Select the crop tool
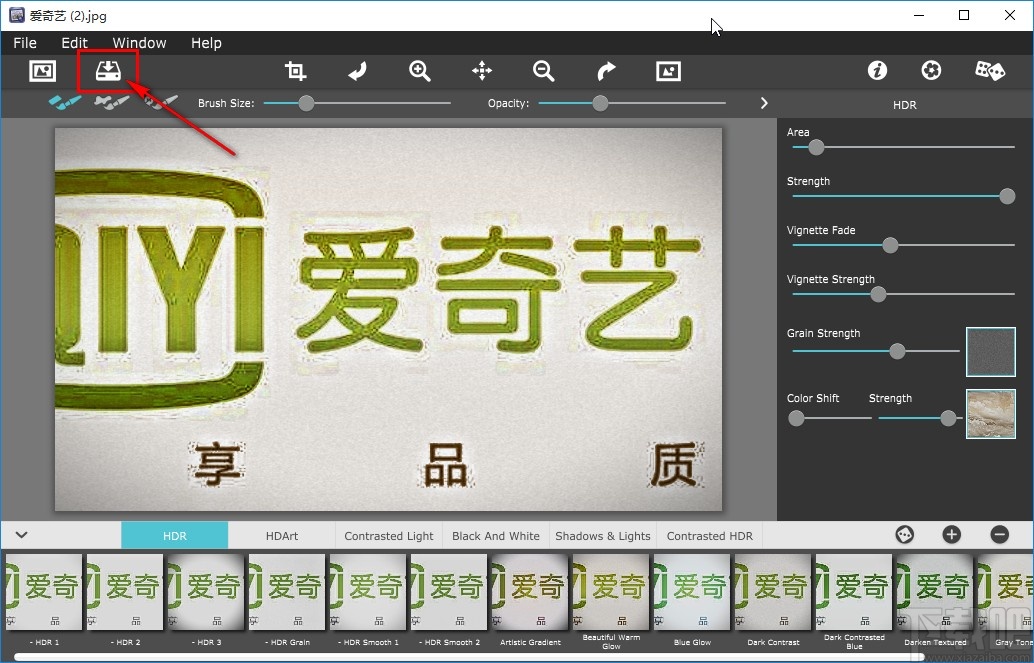The height and width of the screenshot is (663, 1034). [x=295, y=71]
